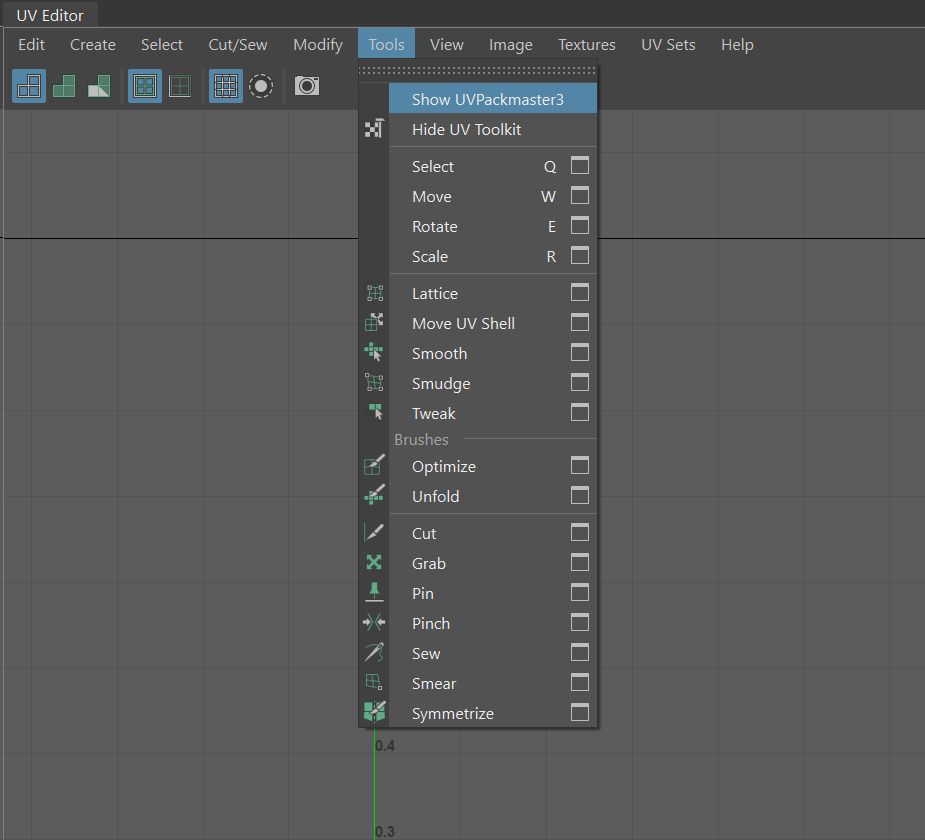Image resolution: width=925 pixels, height=840 pixels.
Task: Click the Smudge tool icon
Action: 374,383
